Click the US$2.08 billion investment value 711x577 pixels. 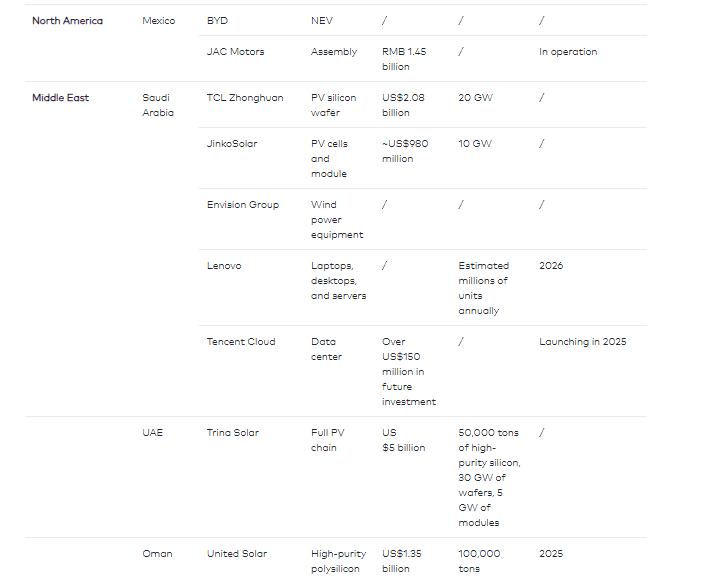[x=403, y=105]
